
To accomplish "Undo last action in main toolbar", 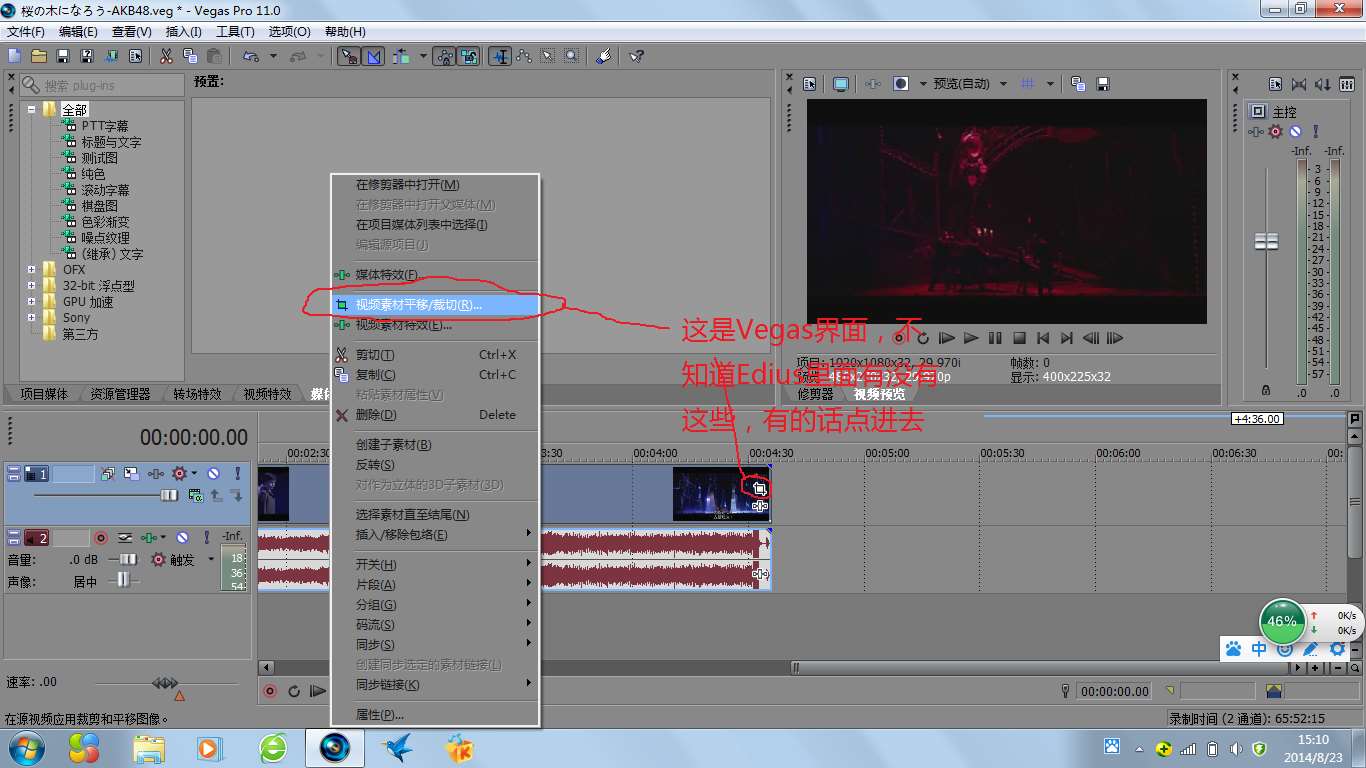I will 250,56.
